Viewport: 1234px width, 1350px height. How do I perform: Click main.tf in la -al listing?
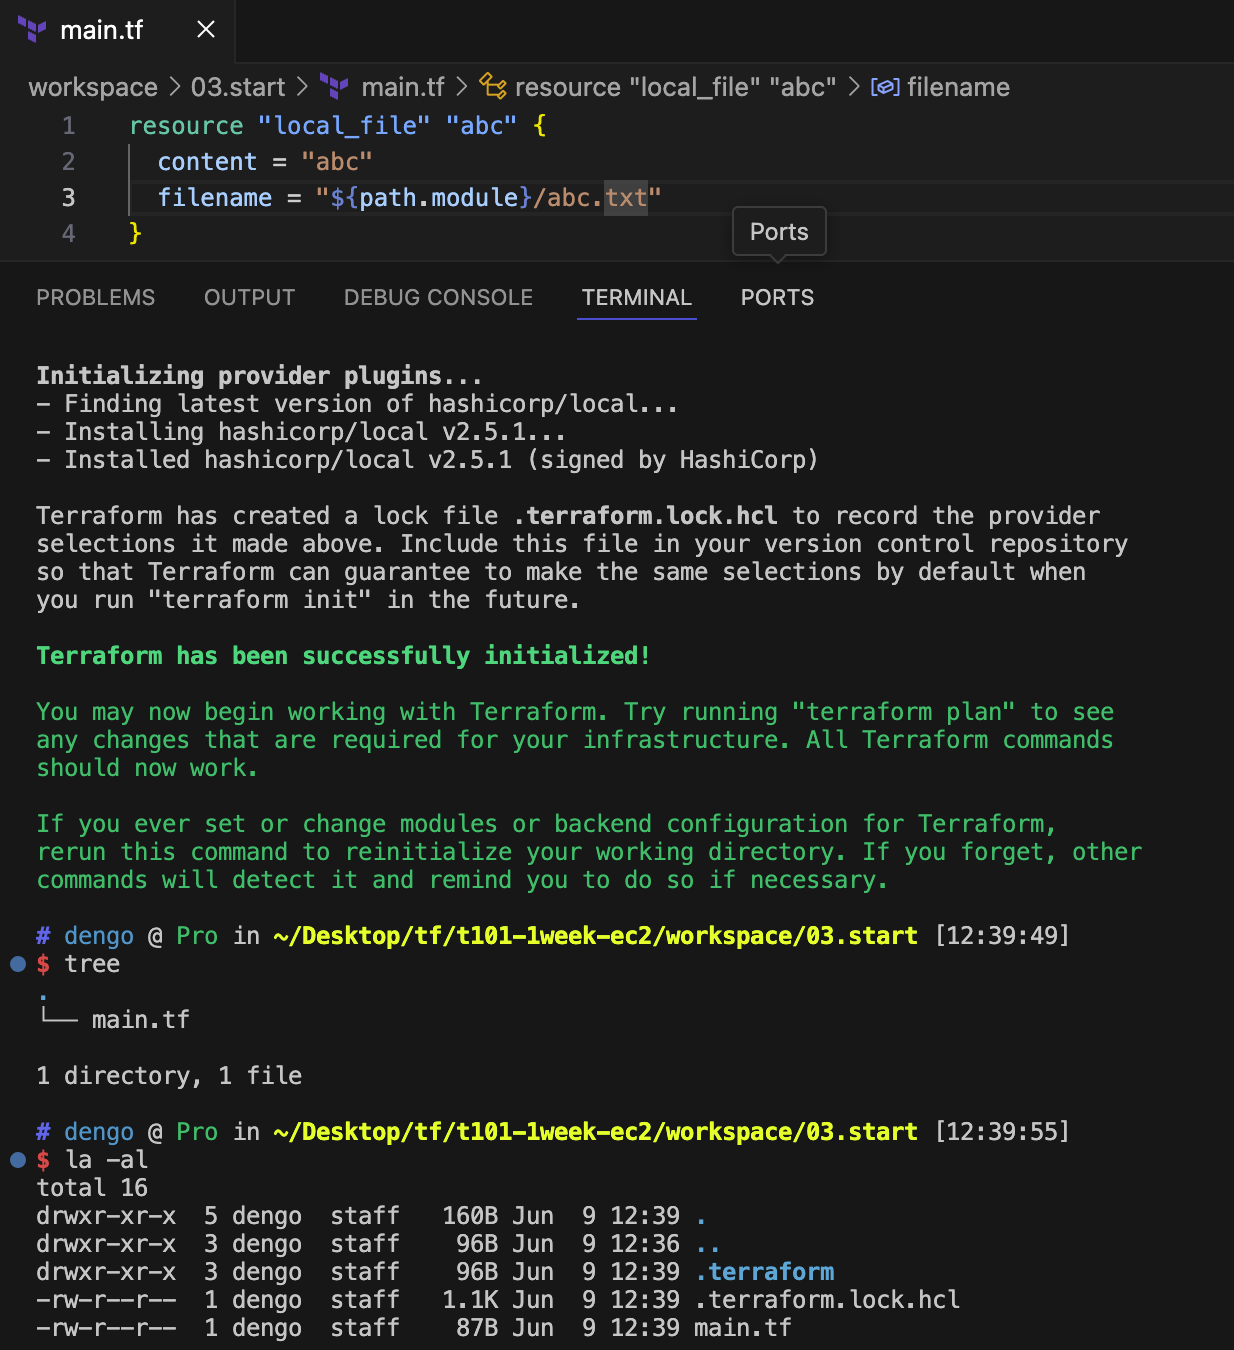click(743, 1328)
